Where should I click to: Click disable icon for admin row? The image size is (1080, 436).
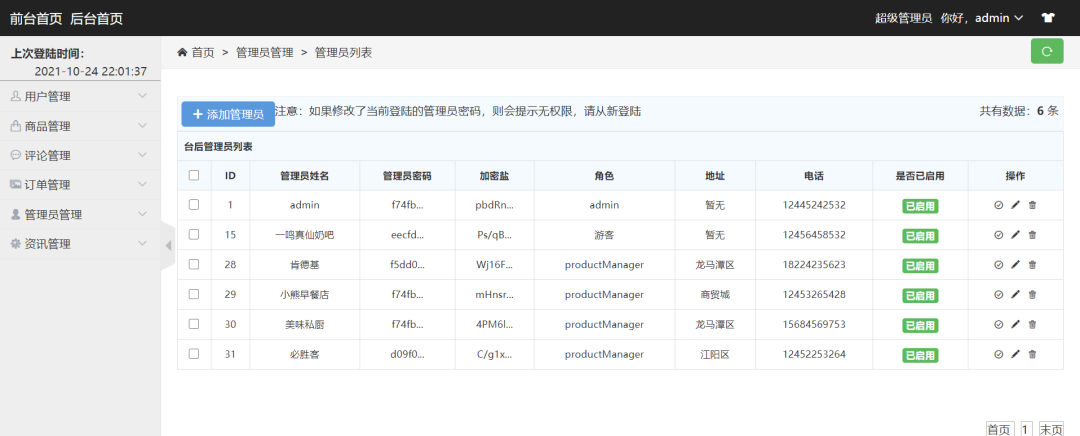998,205
